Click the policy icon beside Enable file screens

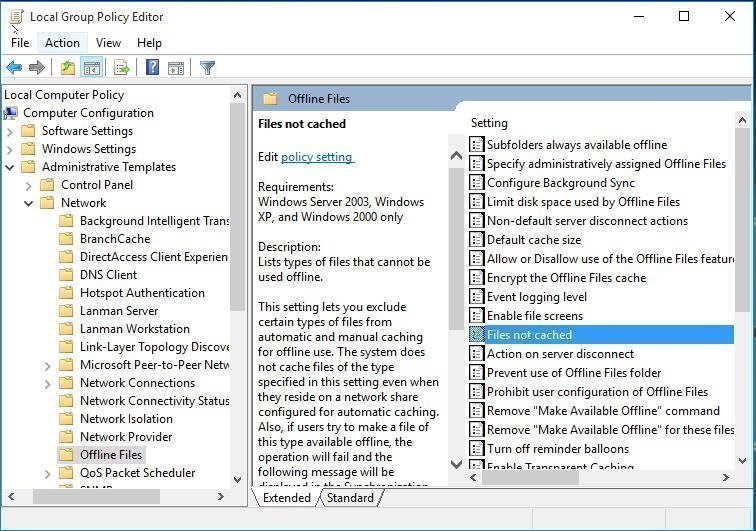(476, 315)
